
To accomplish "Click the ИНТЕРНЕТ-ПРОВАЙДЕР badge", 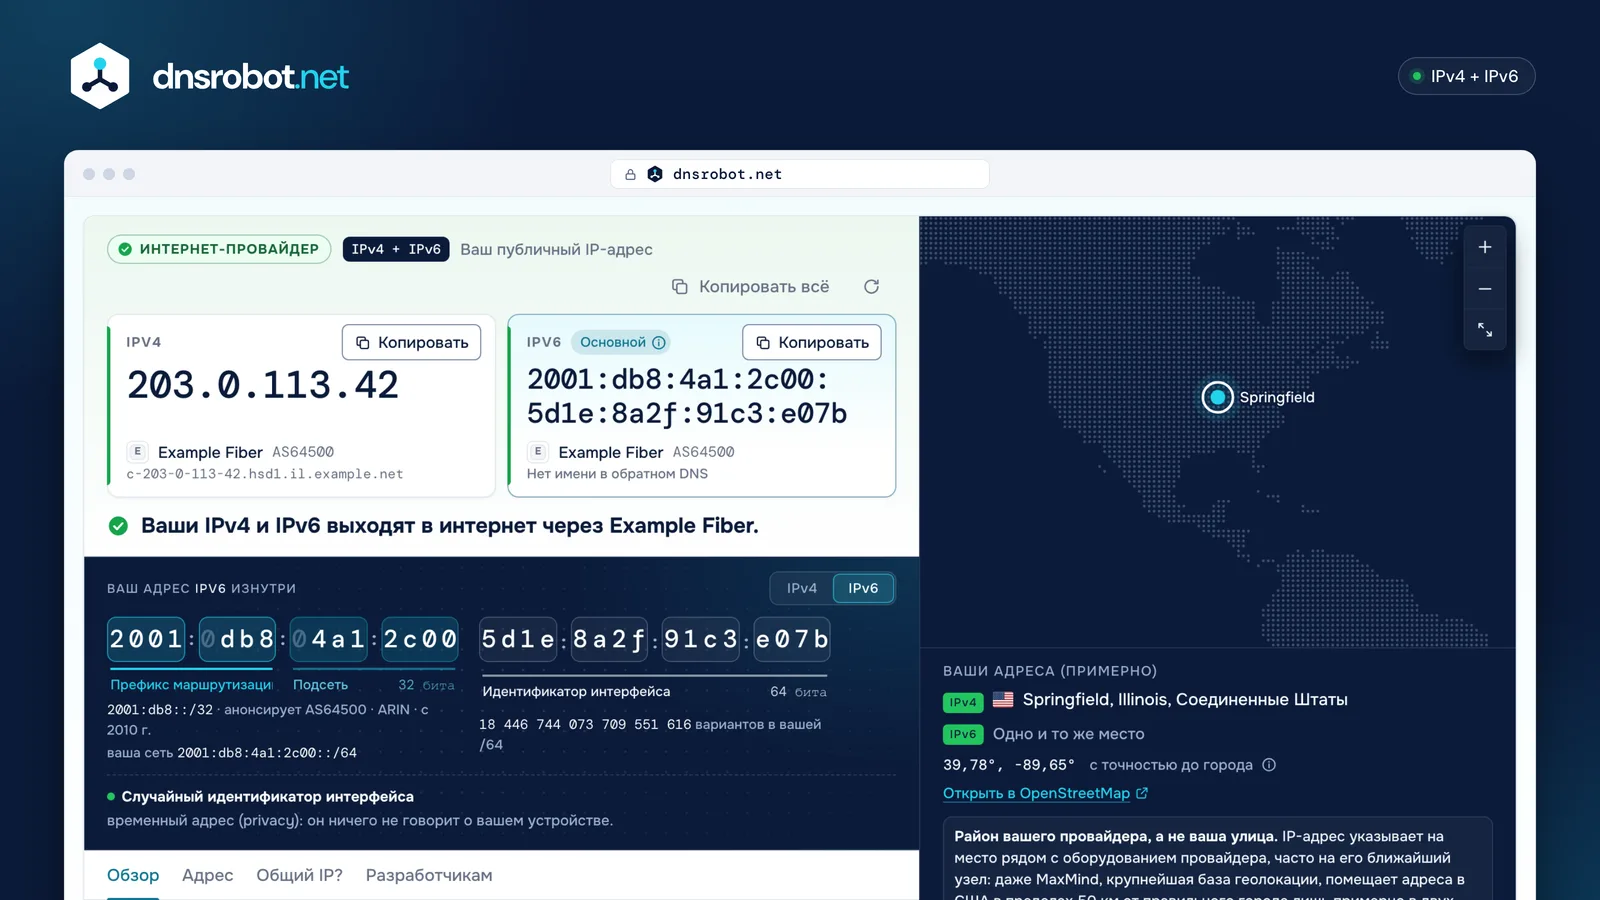I will pyautogui.click(x=219, y=249).
